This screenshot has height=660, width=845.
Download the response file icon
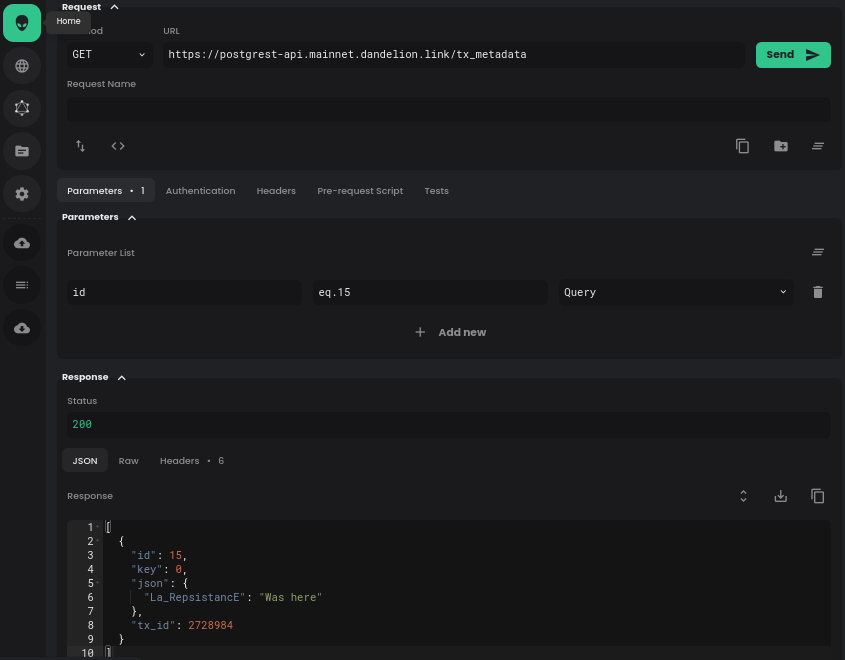780,496
